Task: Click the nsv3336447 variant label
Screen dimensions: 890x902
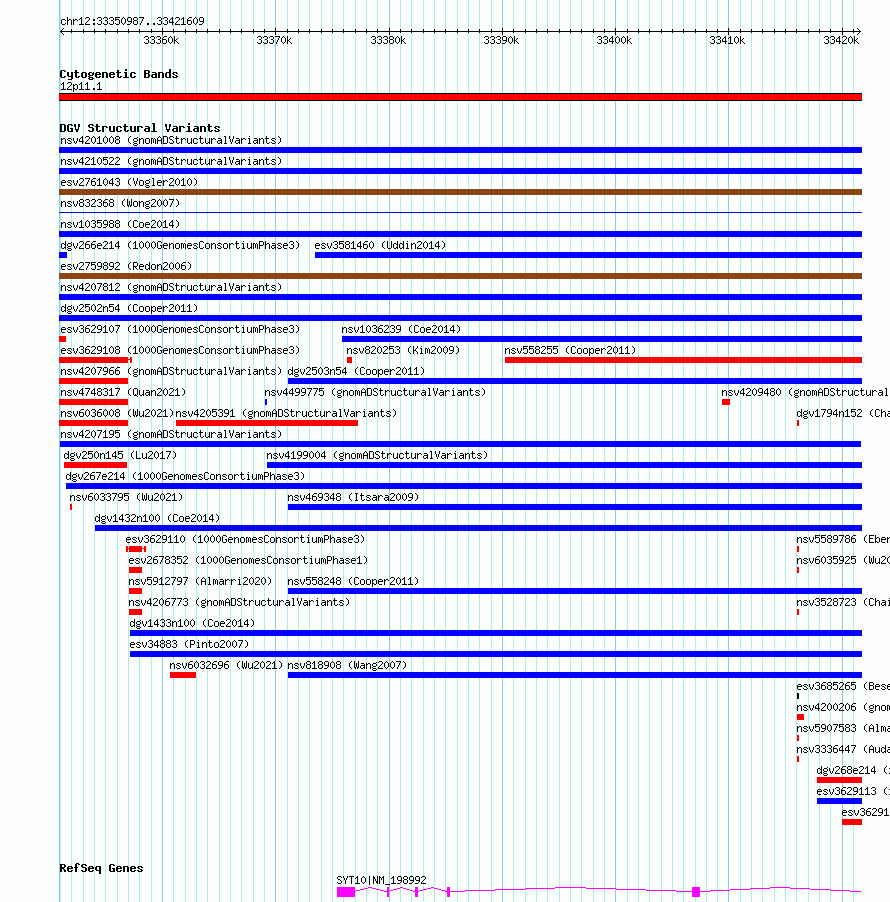Action: [843, 749]
